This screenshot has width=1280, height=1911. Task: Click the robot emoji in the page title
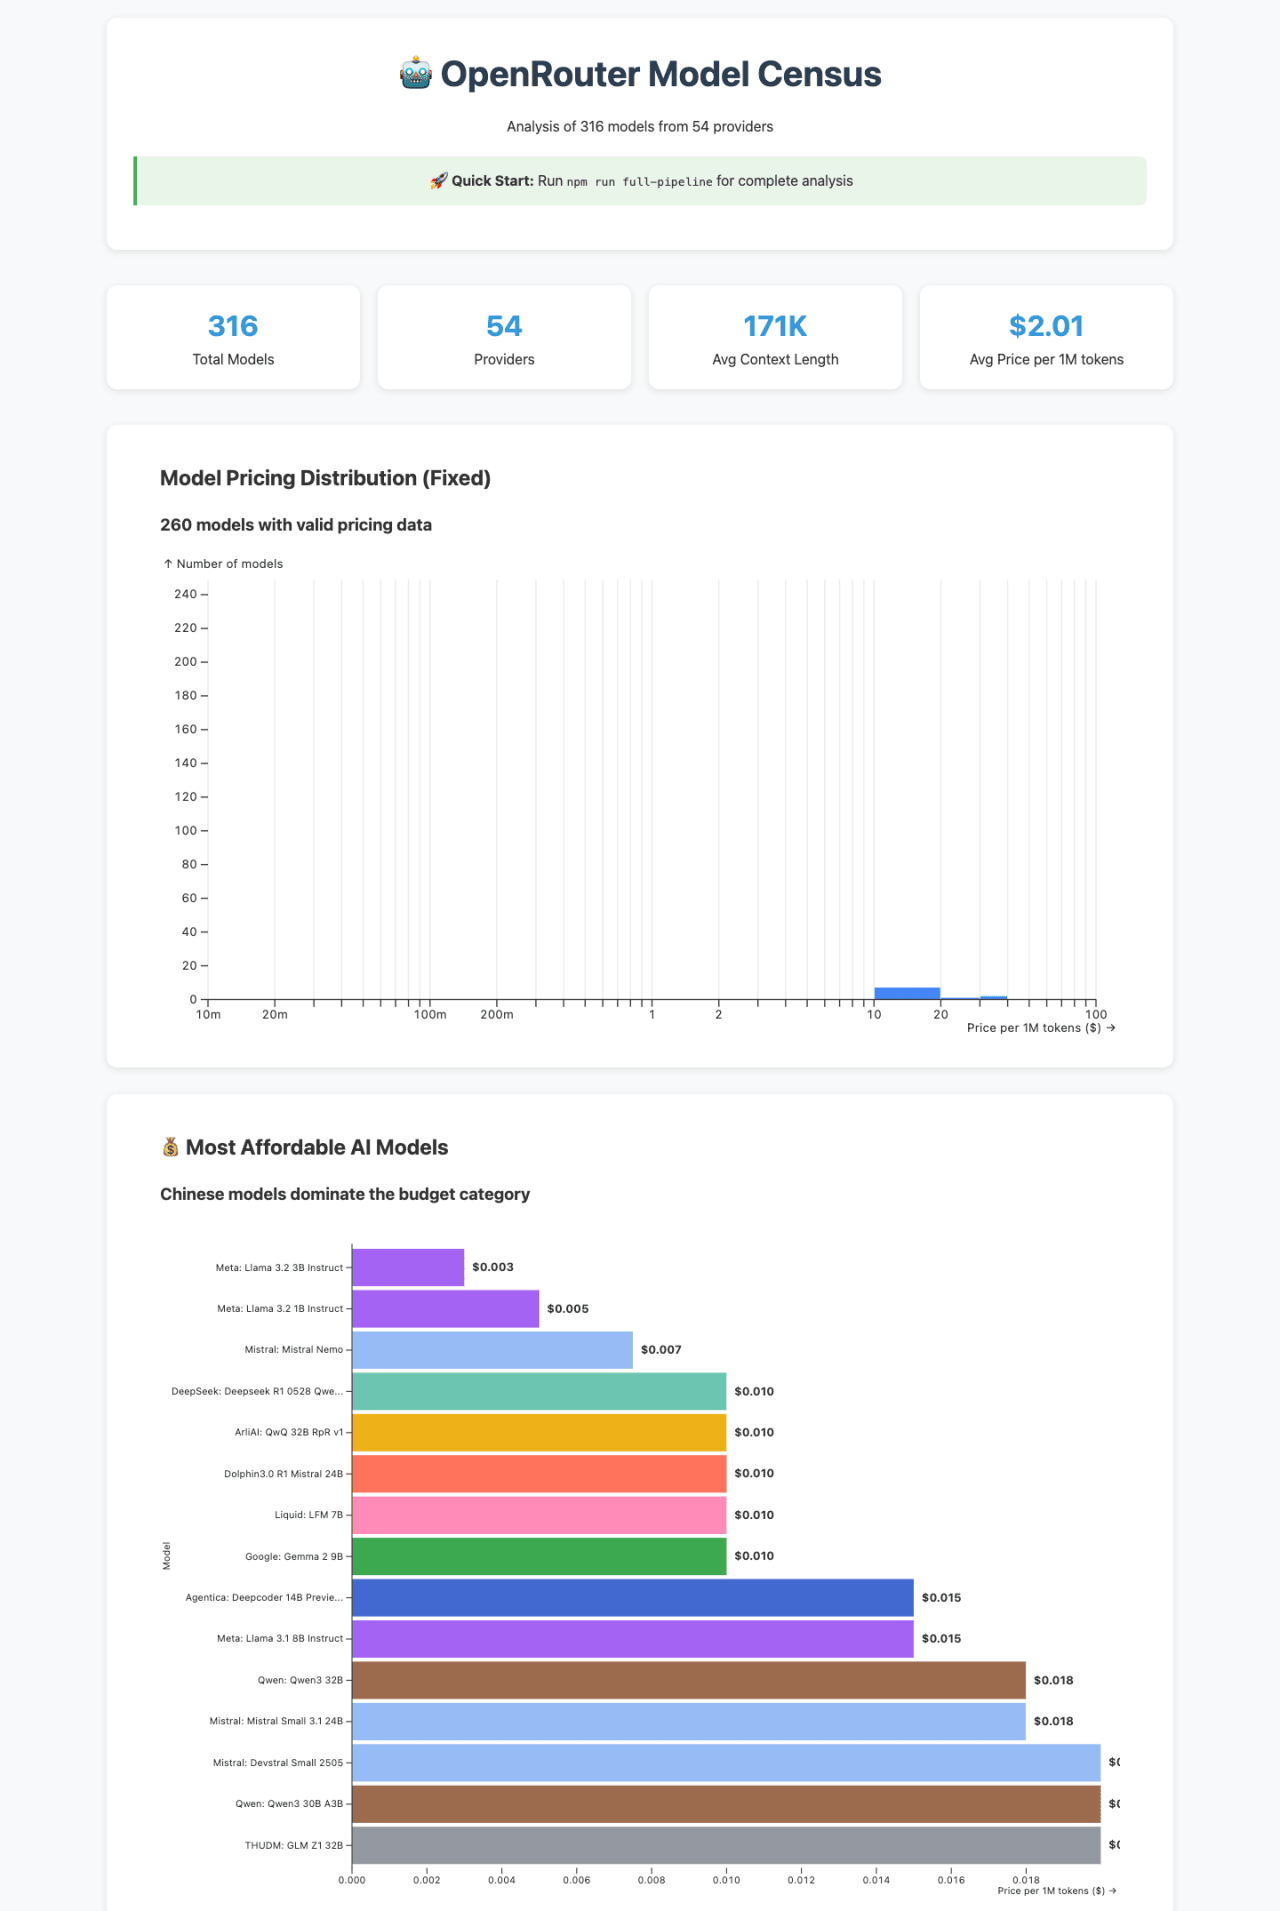click(416, 74)
